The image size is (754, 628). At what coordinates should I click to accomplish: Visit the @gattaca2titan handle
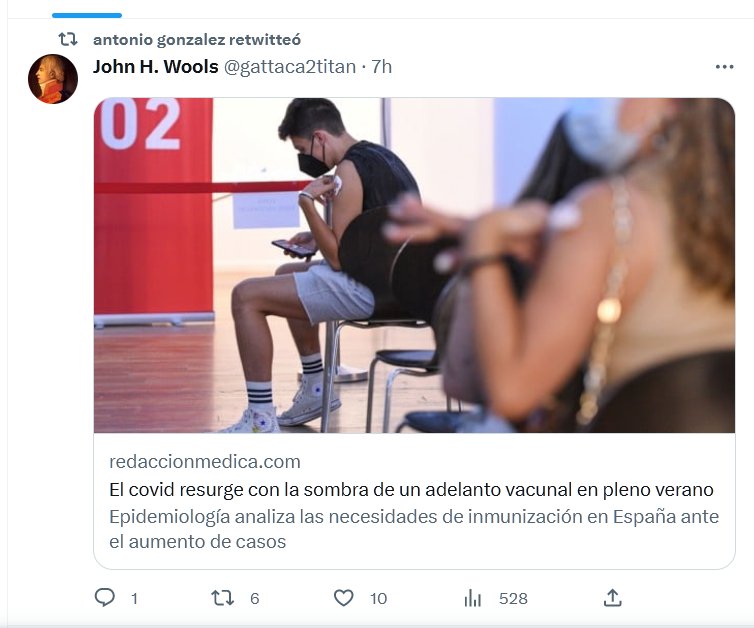(x=290, y=67)
